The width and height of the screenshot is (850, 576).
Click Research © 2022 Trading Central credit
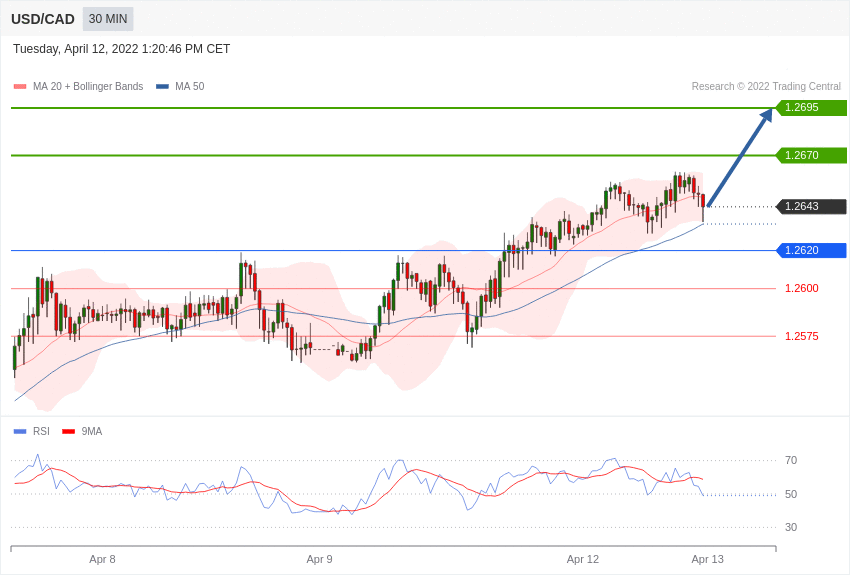click(x=766, y=86)
